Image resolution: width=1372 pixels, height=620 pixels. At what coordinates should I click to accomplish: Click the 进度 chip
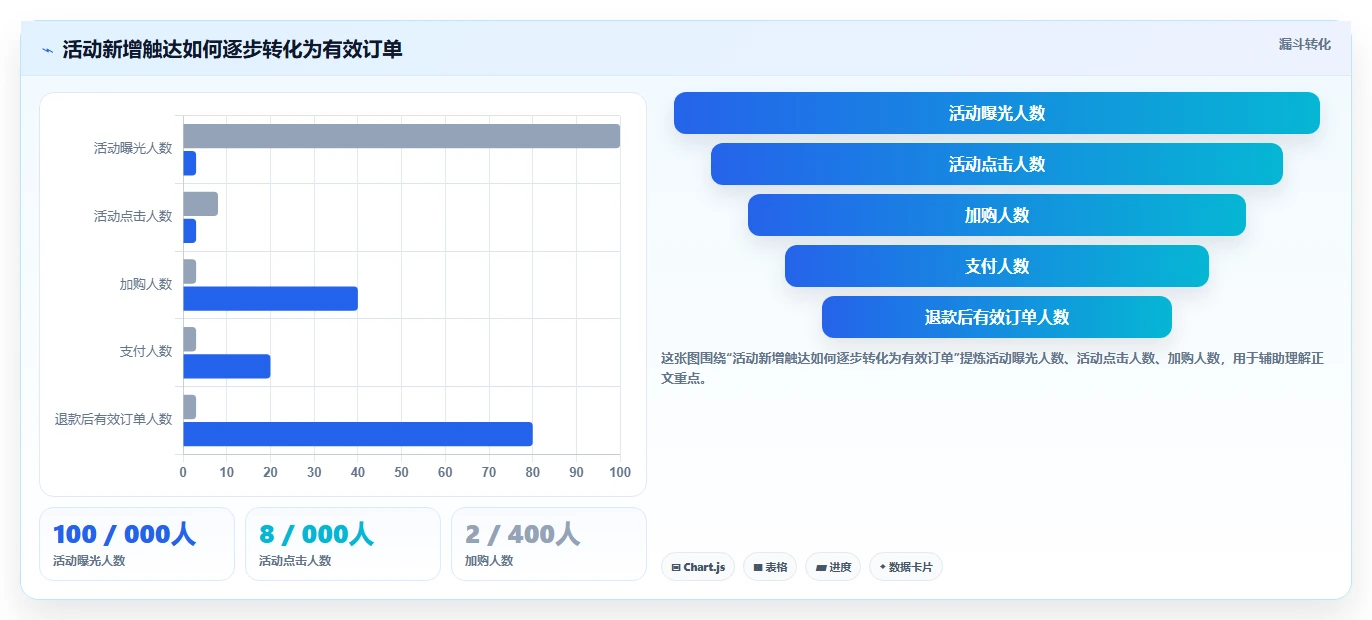[833, 567]
